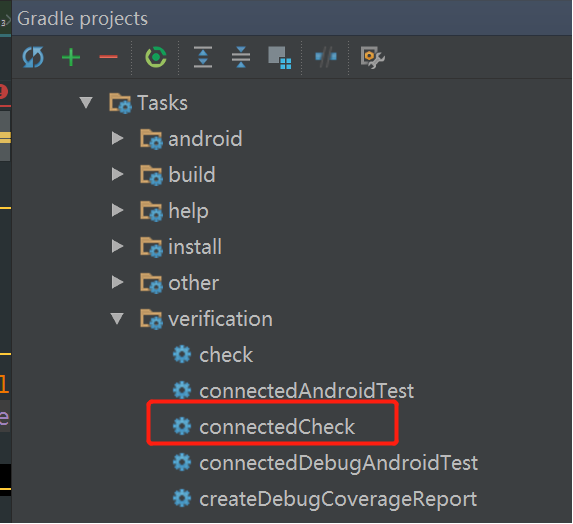Execute Gradle task via green circle icon
Viewport: 573px width, 524px height.
[x=156, y=57]
